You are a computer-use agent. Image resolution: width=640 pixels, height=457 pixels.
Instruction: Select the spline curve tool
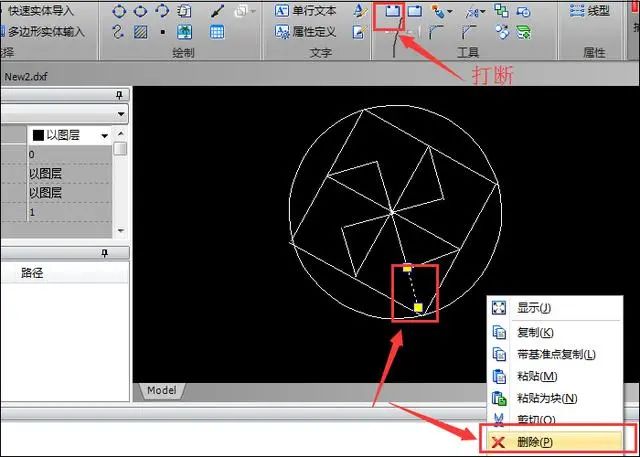118,32
